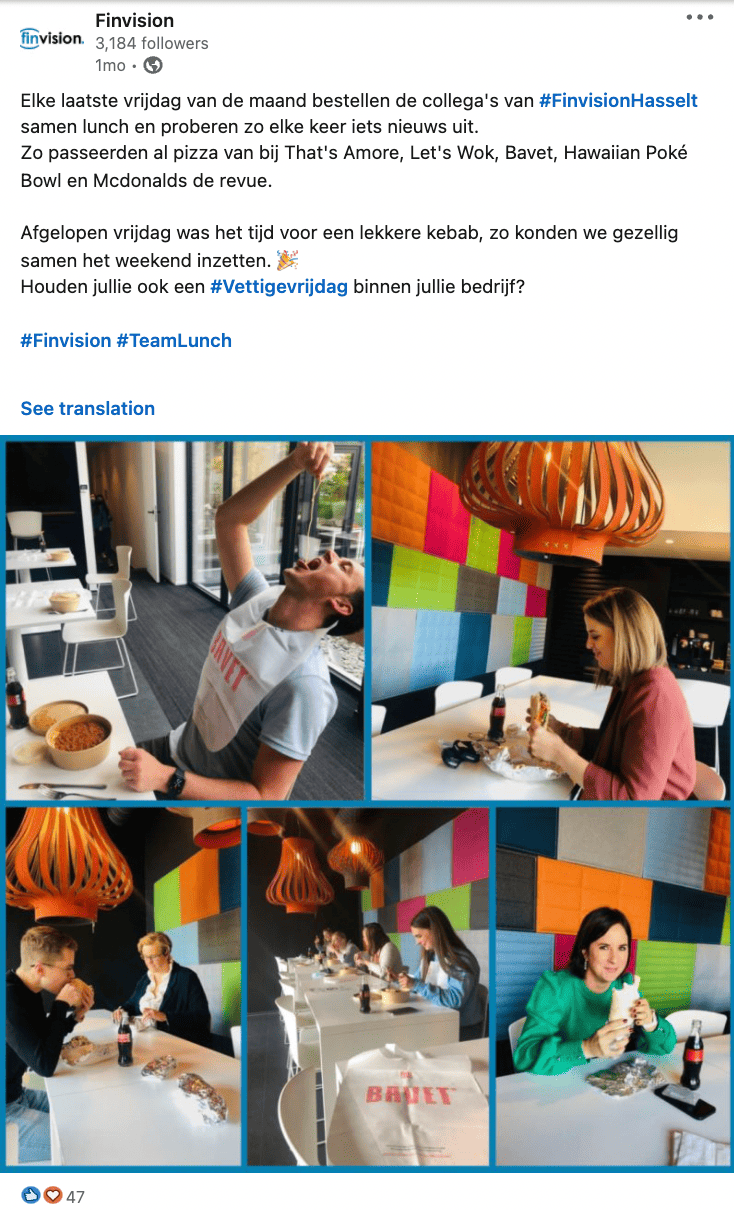The image size is (734, 1210).
Task: Open the #Finvision hashtag
Action: [66, 340]
